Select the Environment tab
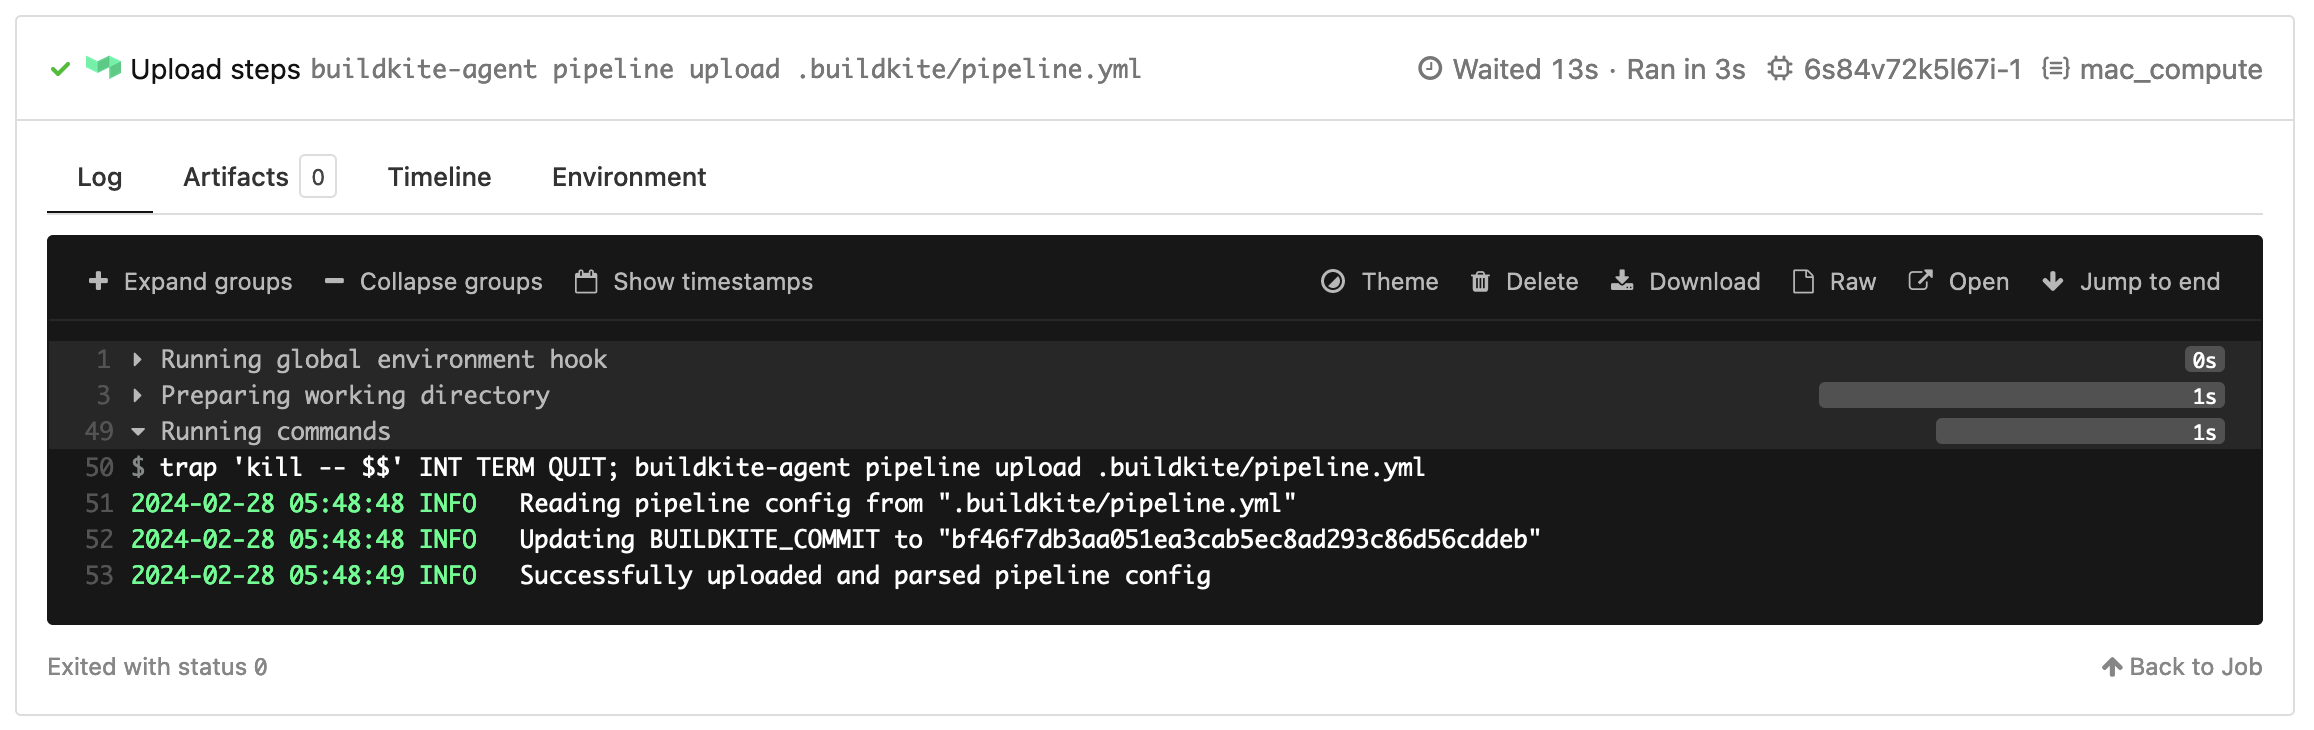Viewport: 2314px width, 730px height. (629, 177)
